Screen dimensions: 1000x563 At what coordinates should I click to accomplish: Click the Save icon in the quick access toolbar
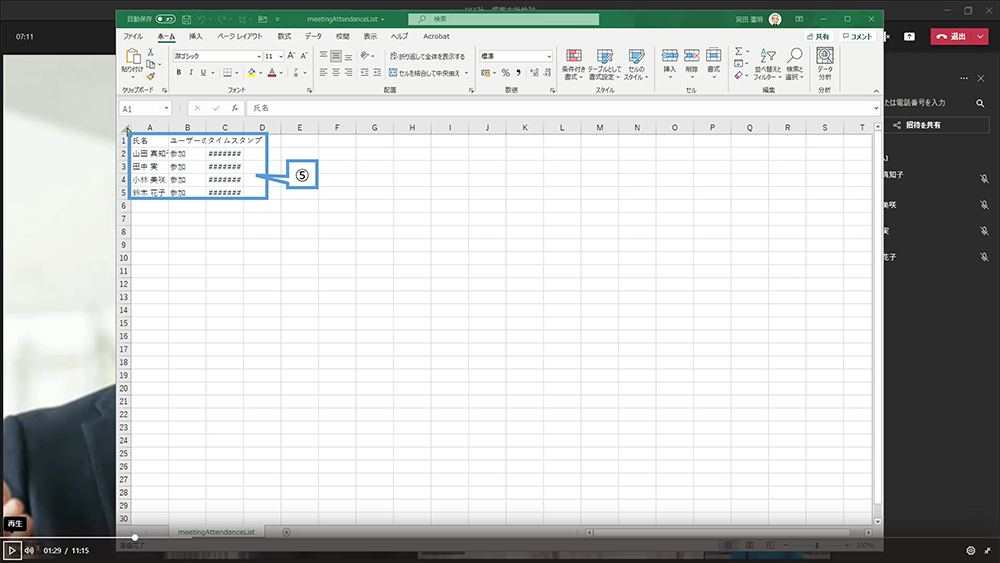tap(186, 20)
